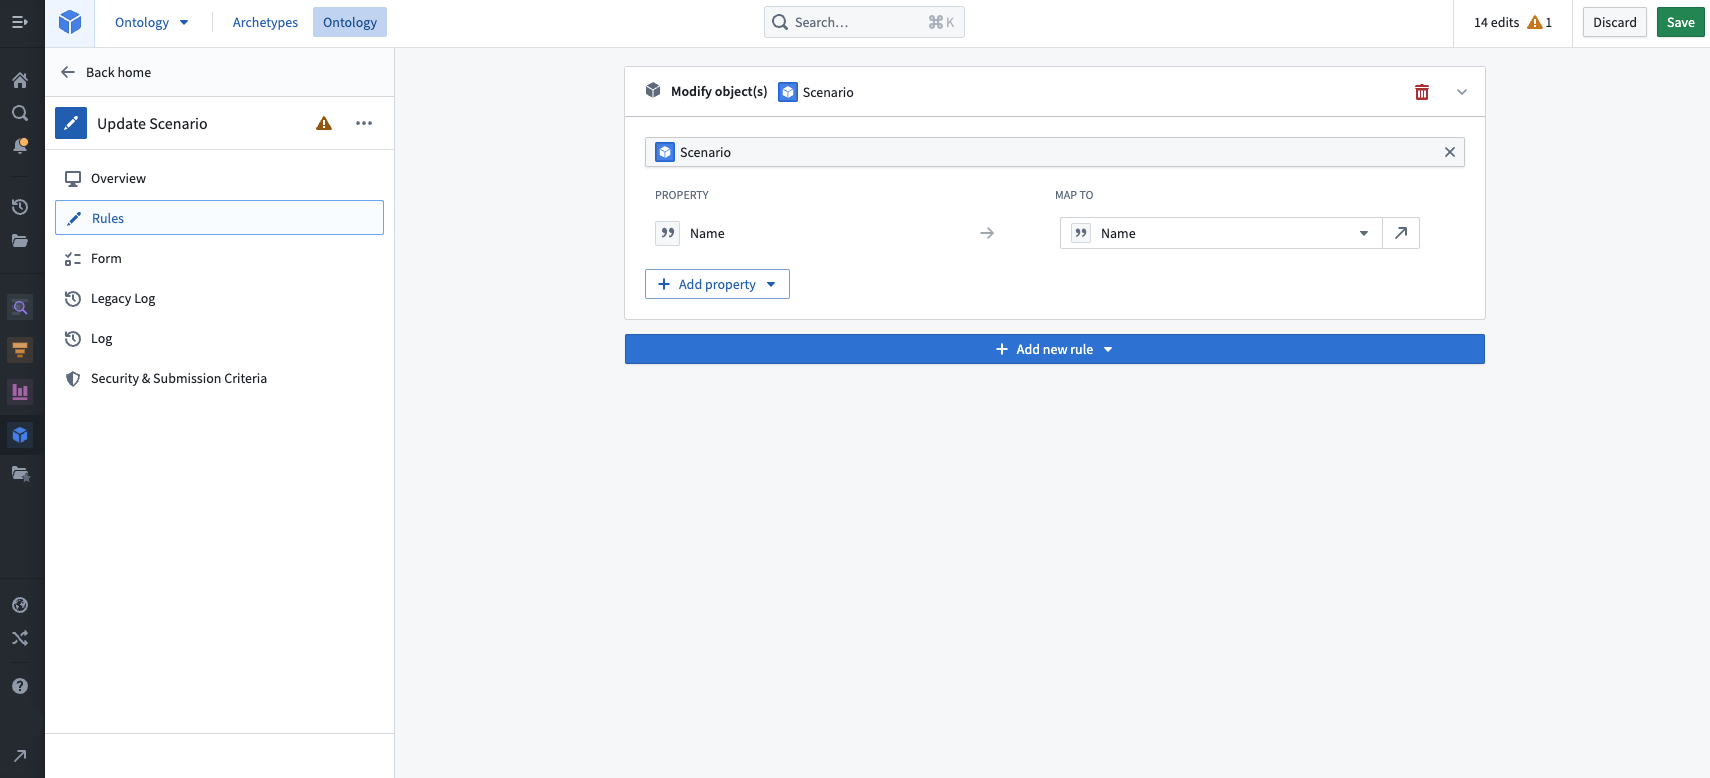This screenshot has width=1710, height=778.
Task: Open Name mapping in new view arrow
Action: tap(1401, 233)
